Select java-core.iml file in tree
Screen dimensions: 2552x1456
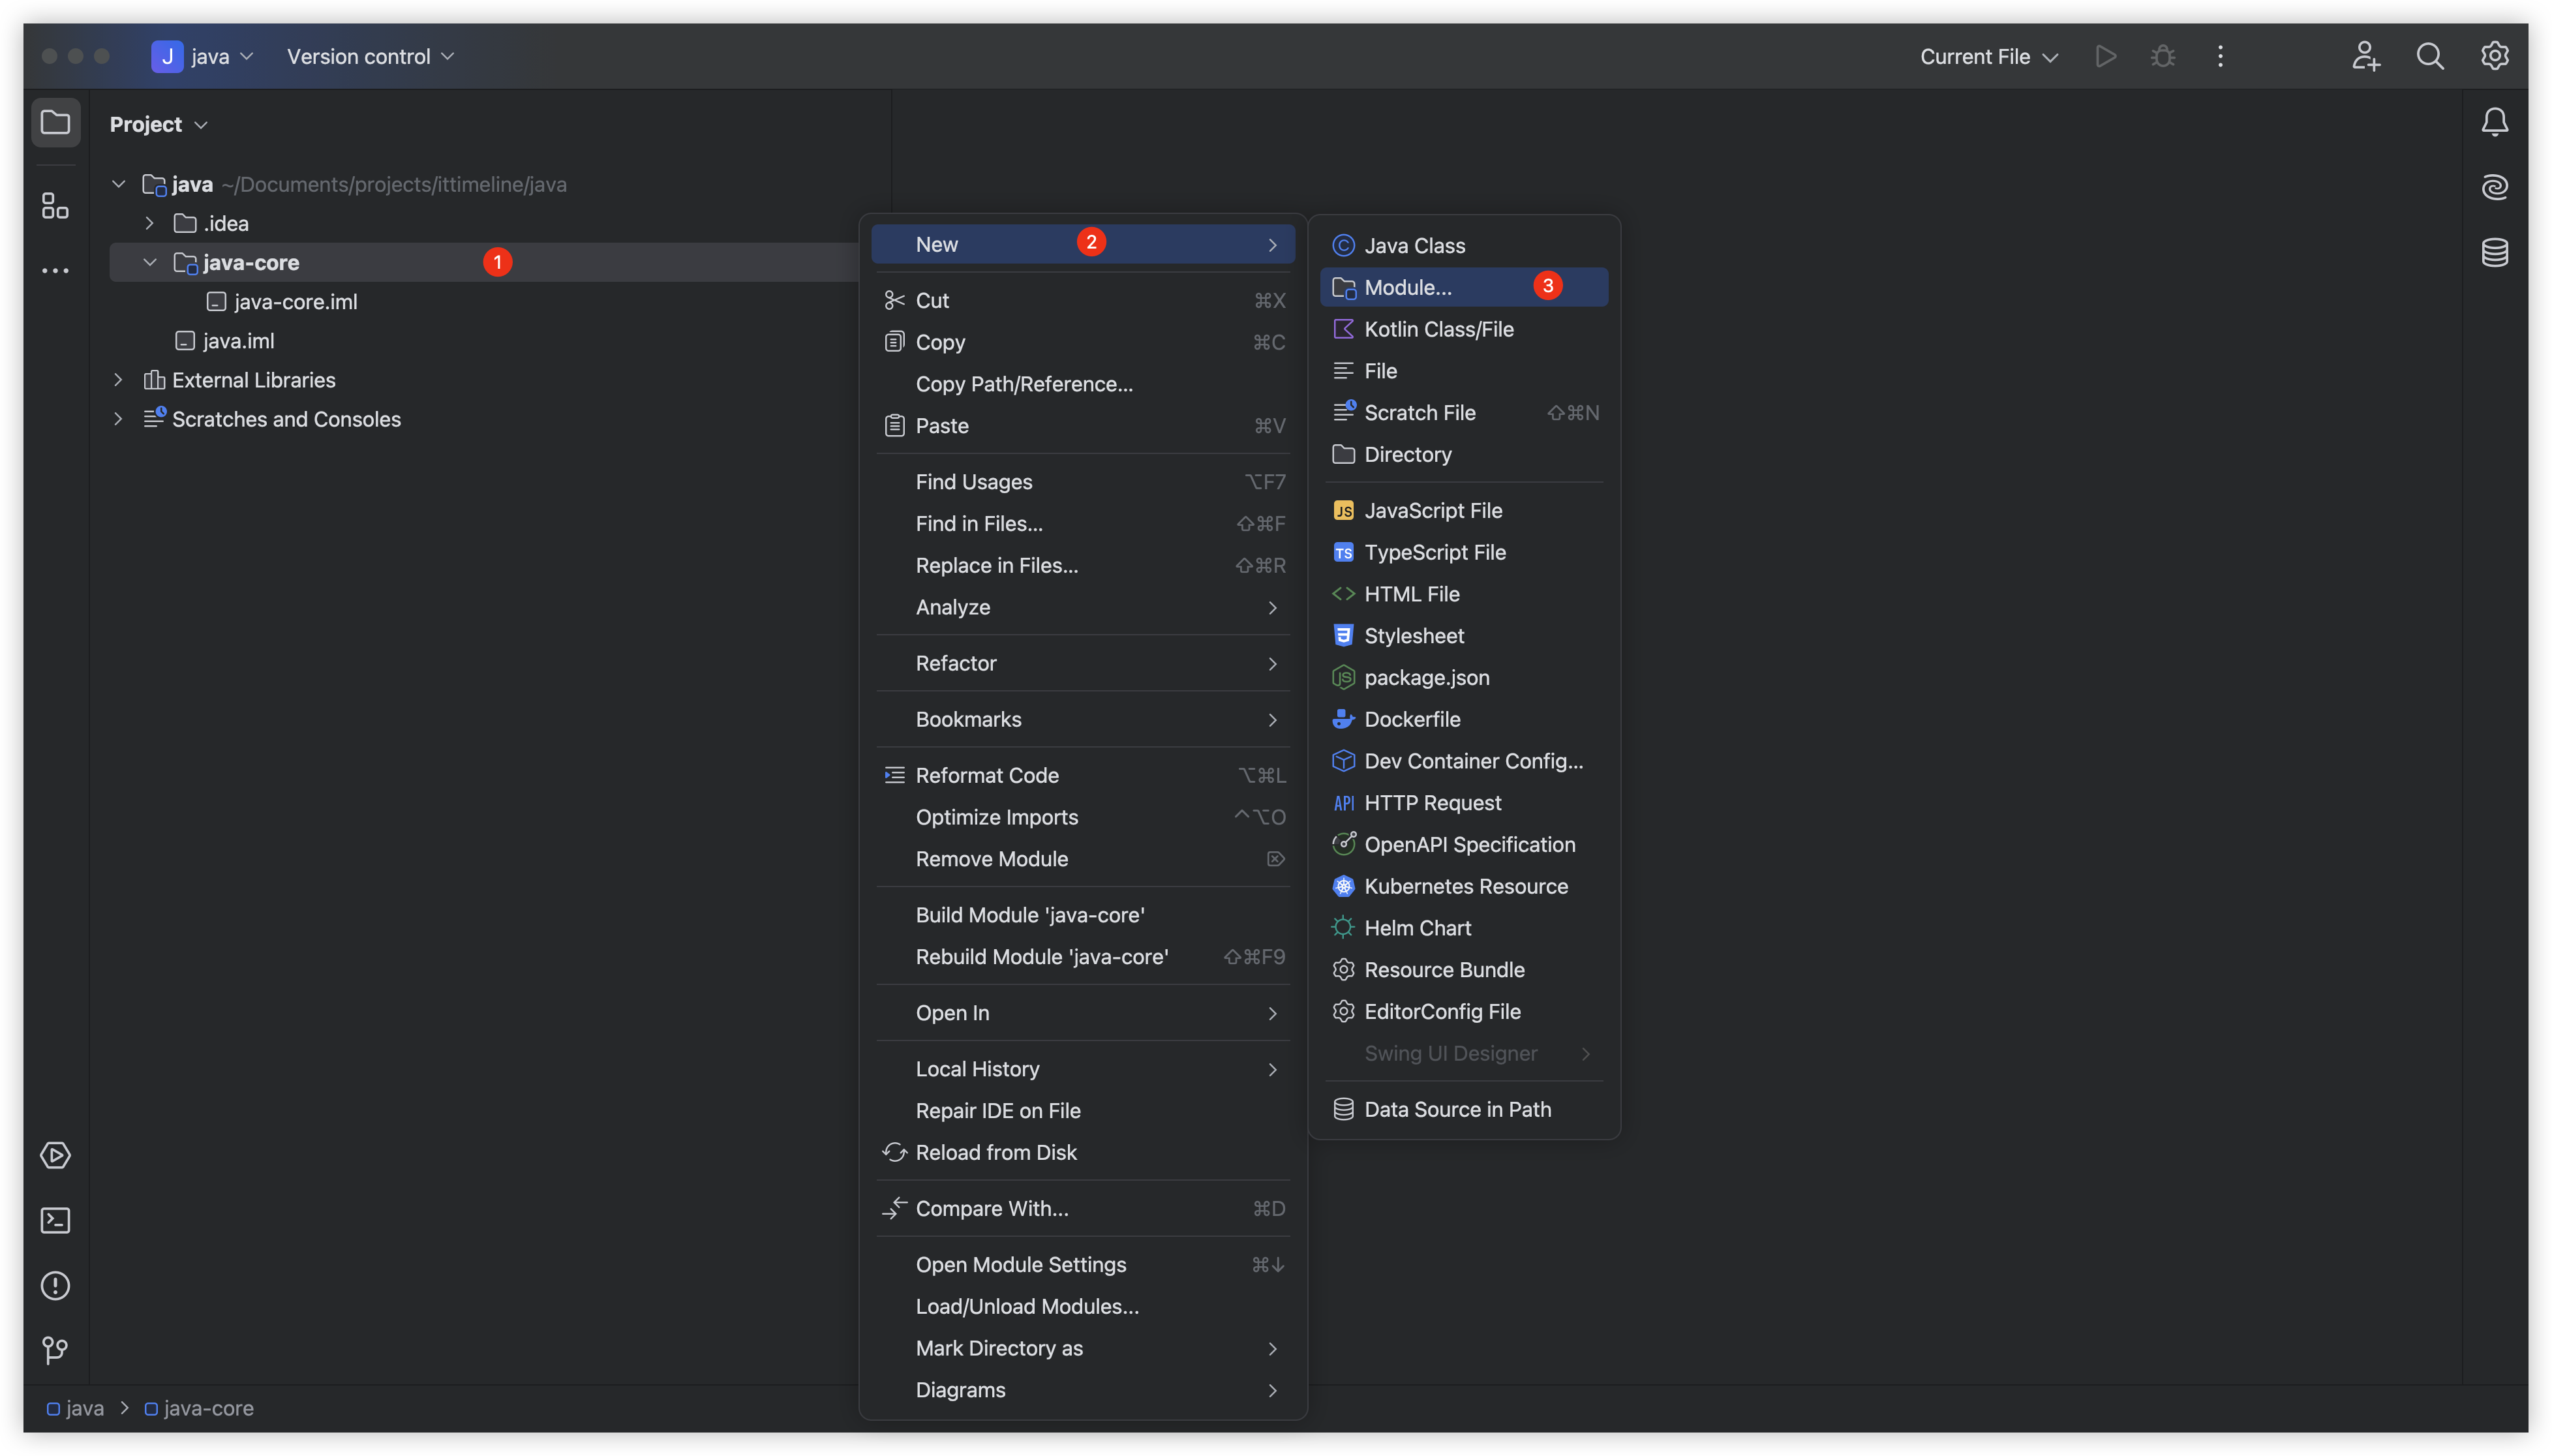tap(295, 301)
